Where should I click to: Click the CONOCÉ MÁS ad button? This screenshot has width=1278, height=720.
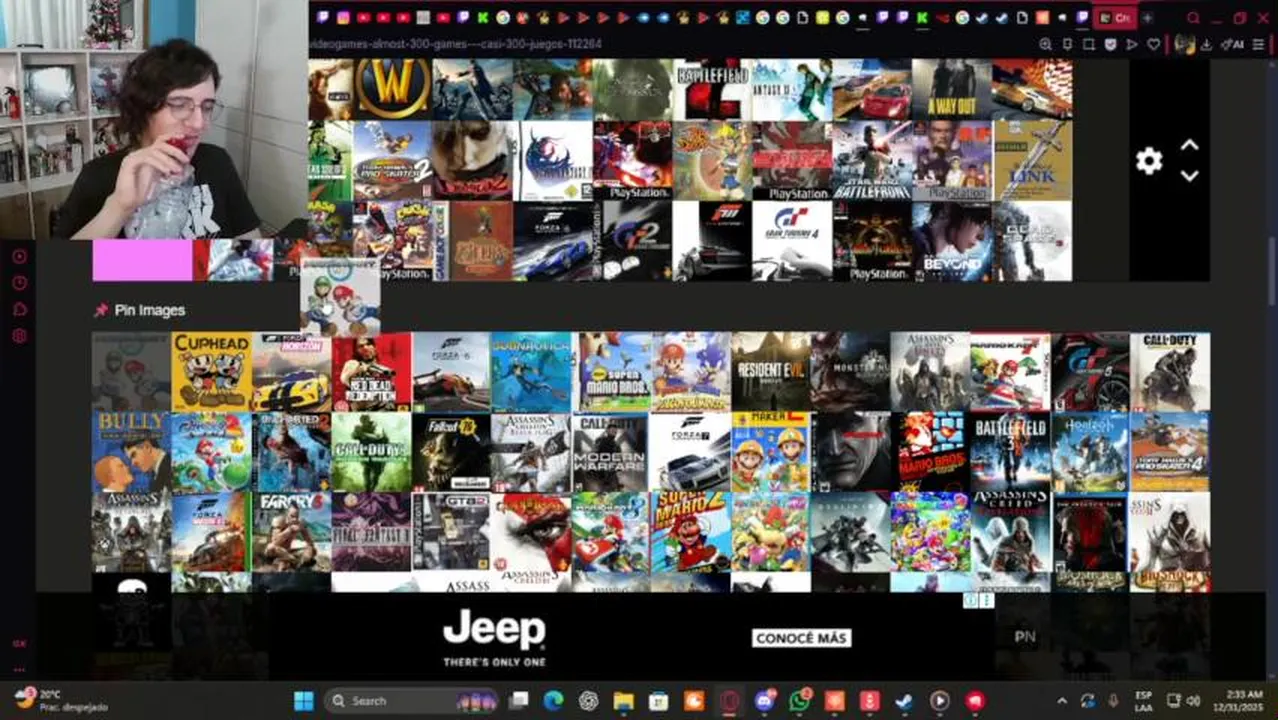(x=801, y=638)
